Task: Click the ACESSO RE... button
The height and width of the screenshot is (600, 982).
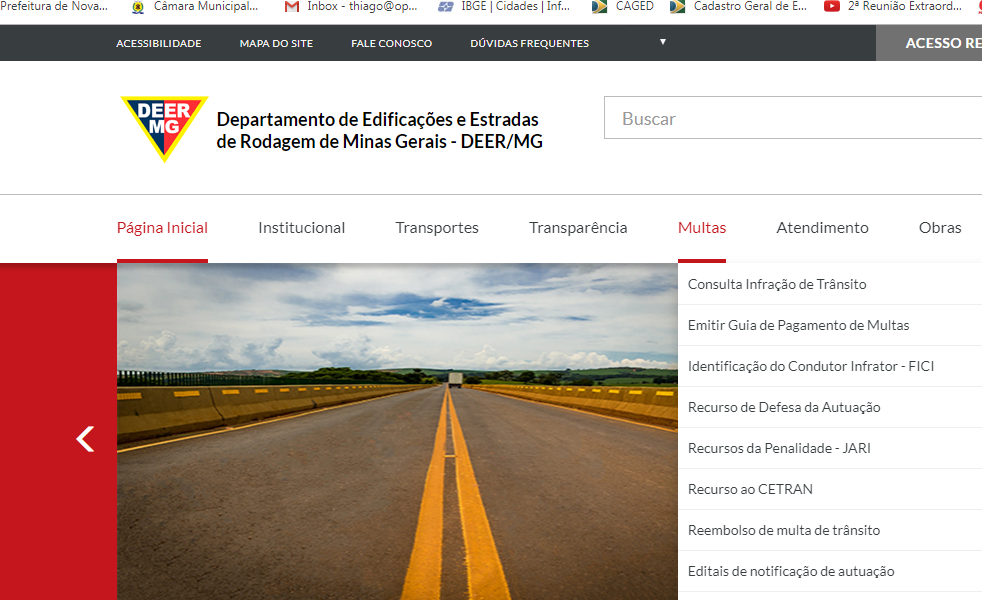Action: tap(929, 43)
